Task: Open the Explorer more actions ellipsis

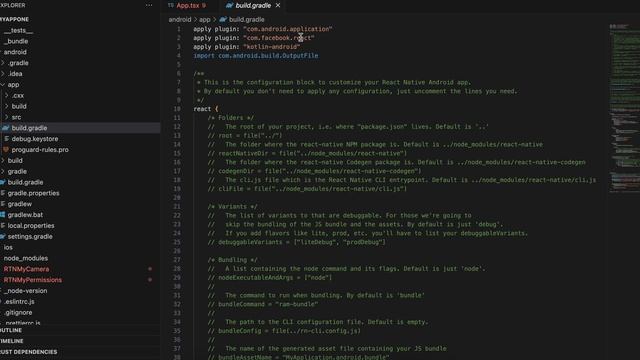Action: (149, 5)
